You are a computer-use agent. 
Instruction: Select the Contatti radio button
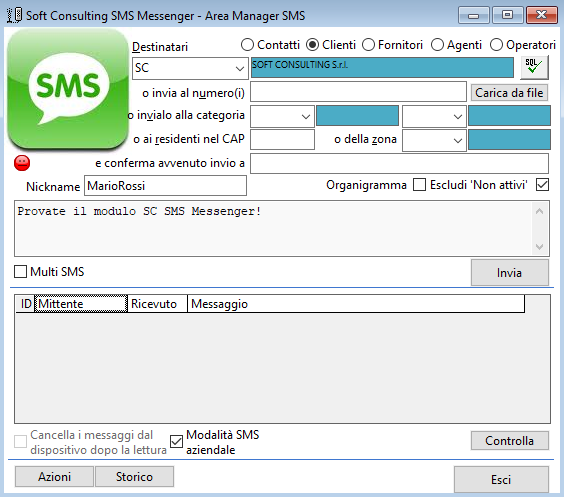(247, 45)
